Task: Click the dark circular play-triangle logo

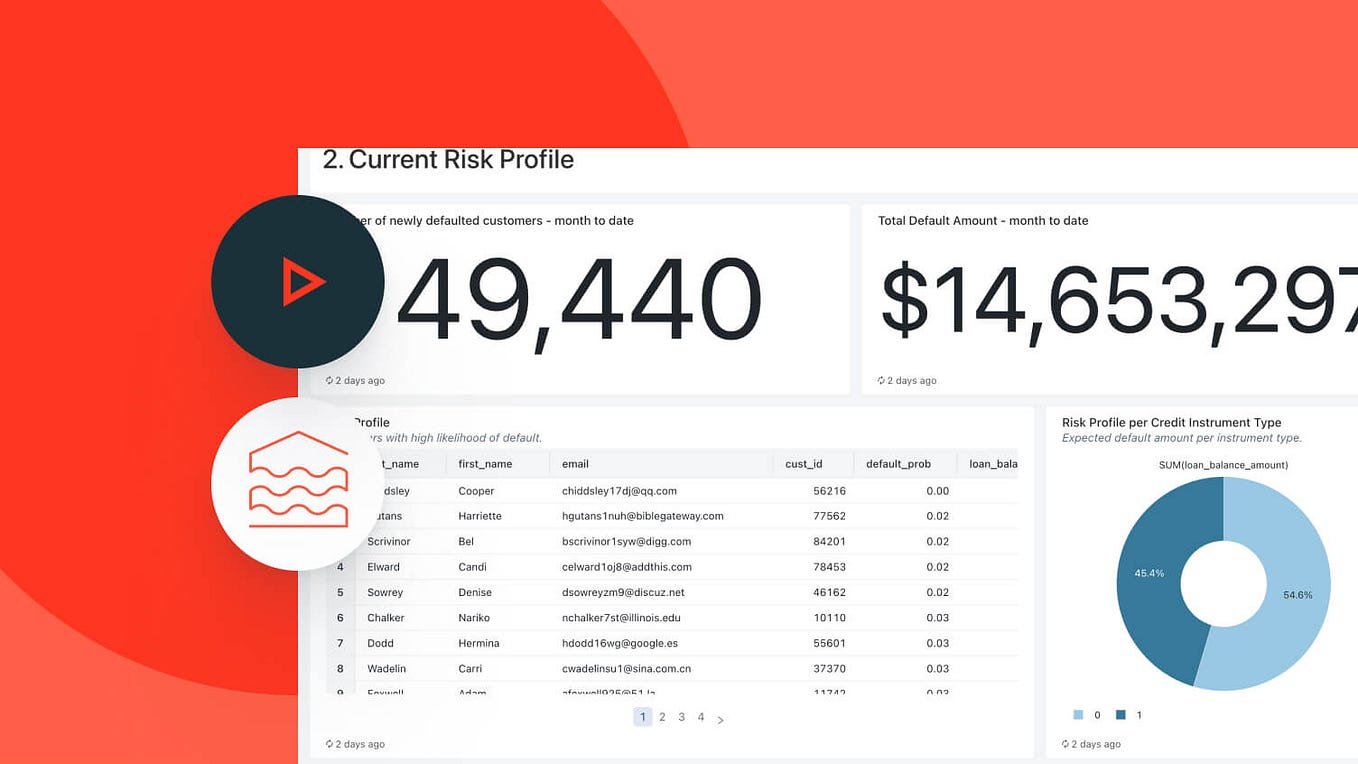Action: click(298, 281)
